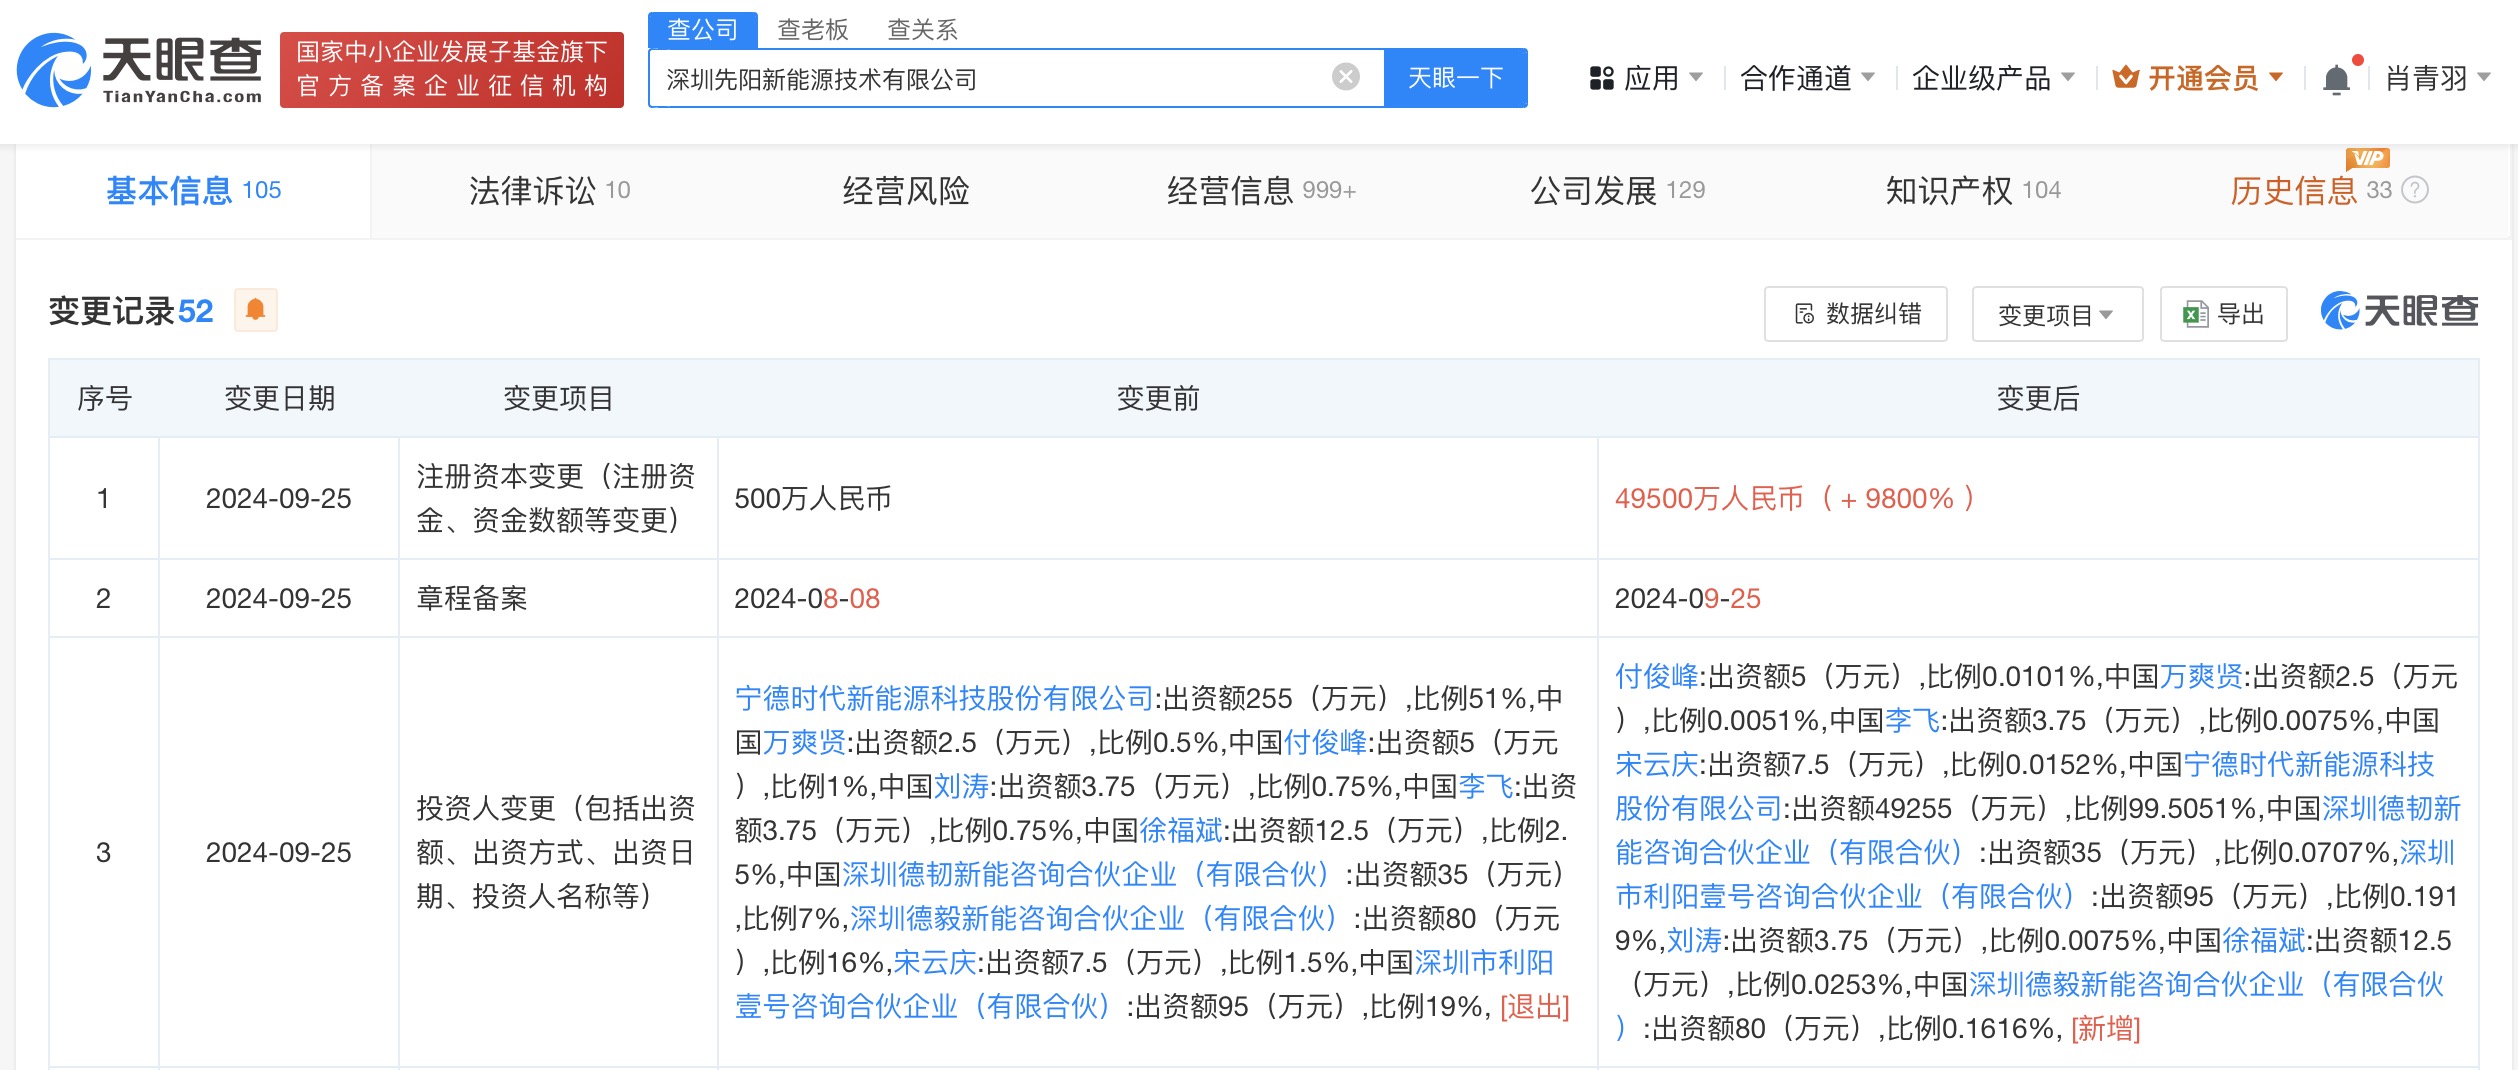
Task: Click the 天眼一下 search button
Action: [x=1455, y=77]
